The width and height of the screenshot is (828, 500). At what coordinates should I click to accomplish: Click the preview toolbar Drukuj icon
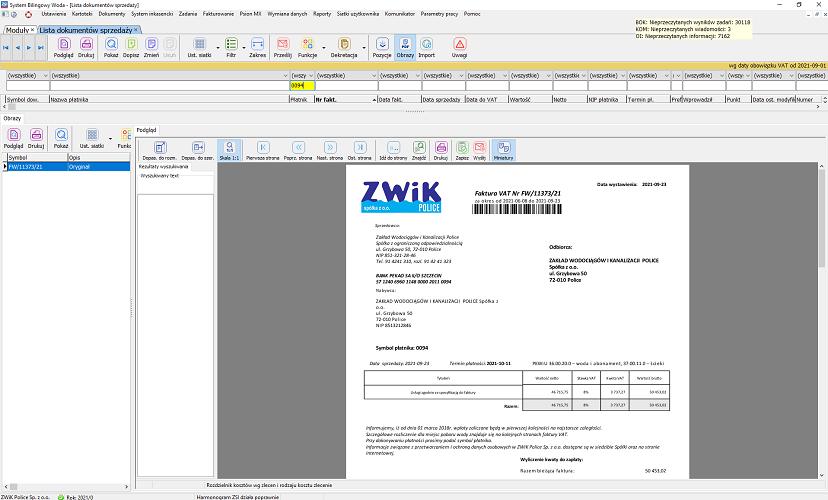(441, 148)
